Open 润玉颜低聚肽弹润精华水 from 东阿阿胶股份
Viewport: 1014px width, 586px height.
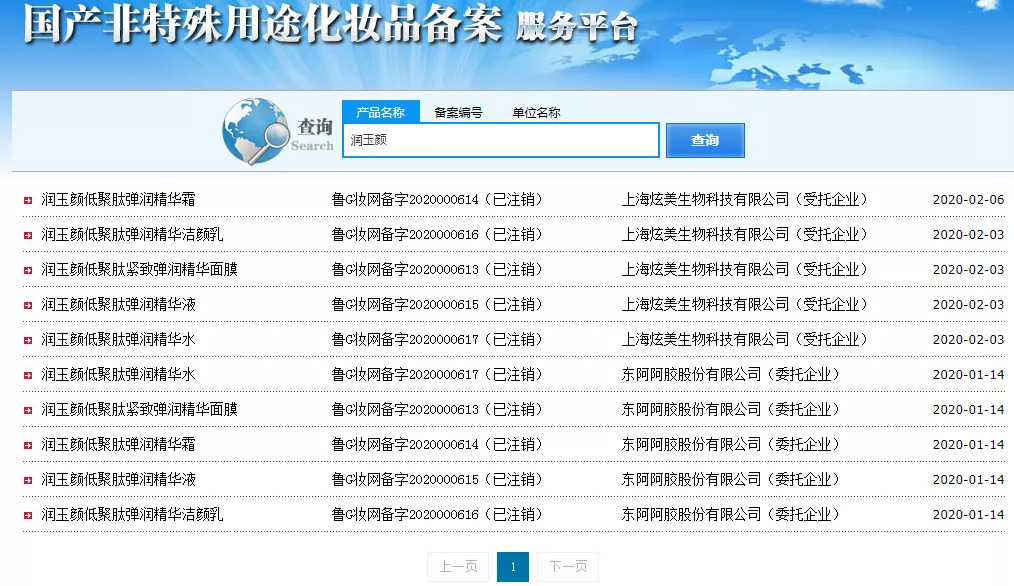pyautogui.click(x=118, y=374)
